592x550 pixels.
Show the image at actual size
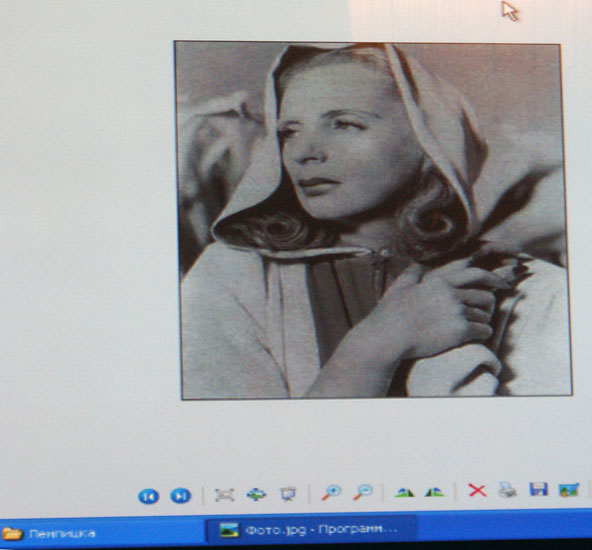click(256, 494)
